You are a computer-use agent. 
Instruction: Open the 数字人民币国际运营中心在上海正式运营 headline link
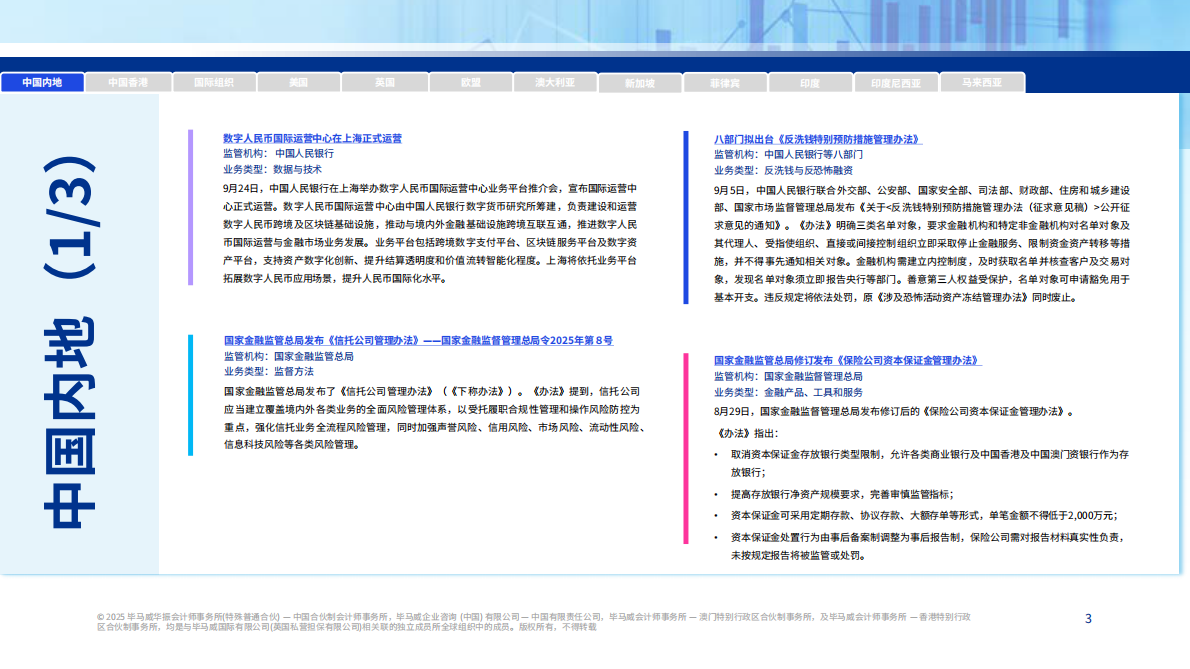click(x=312, y=138)
